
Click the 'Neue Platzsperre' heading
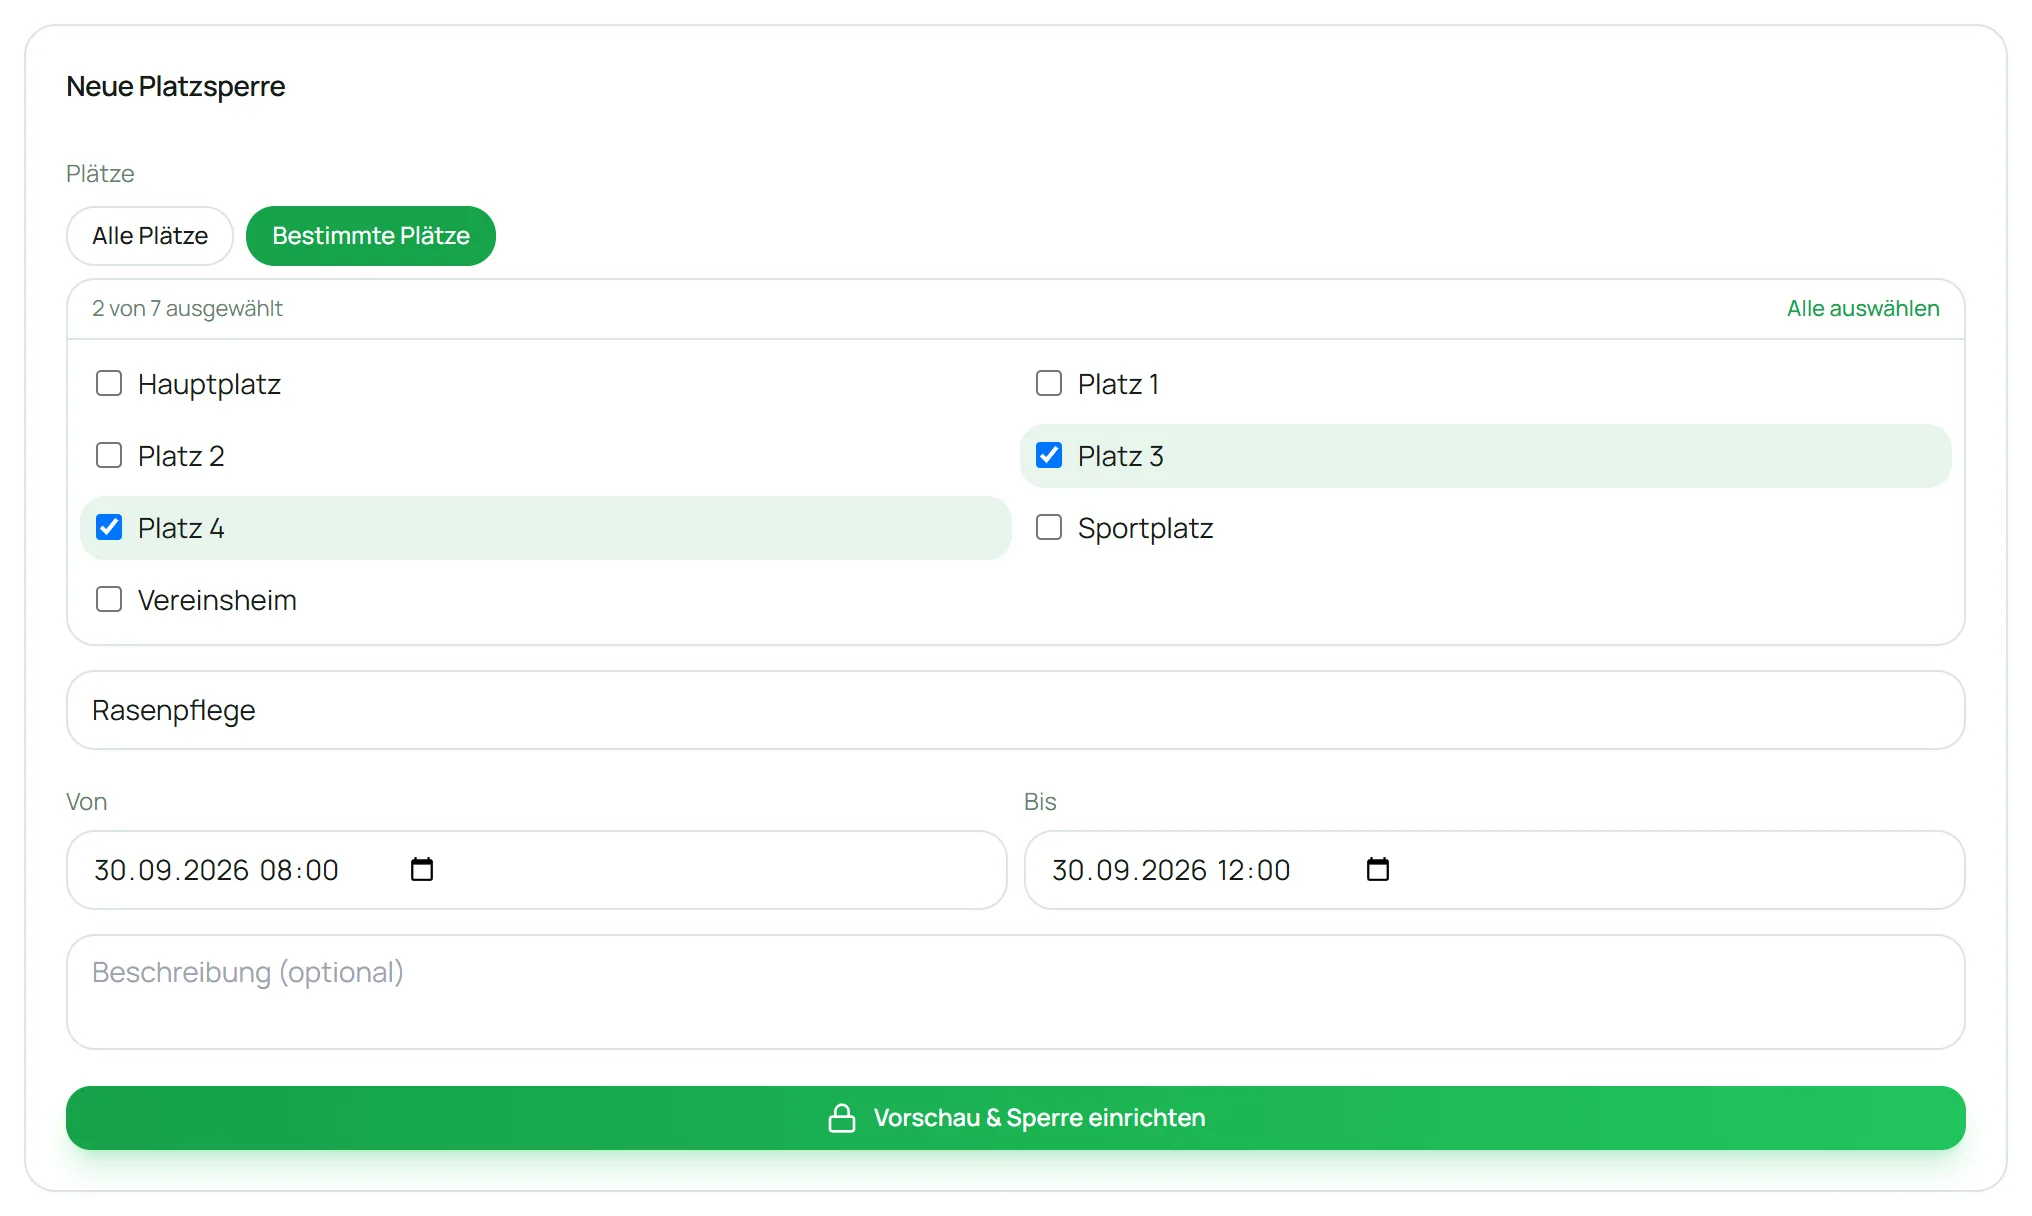(176, 86)
